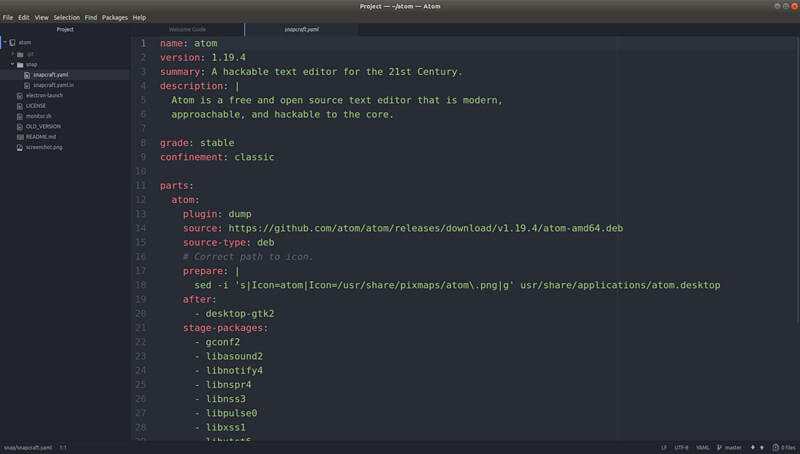Change the LF line ending setting
The width and height of the screenshot is (800, 454).
tap(664, 447)
